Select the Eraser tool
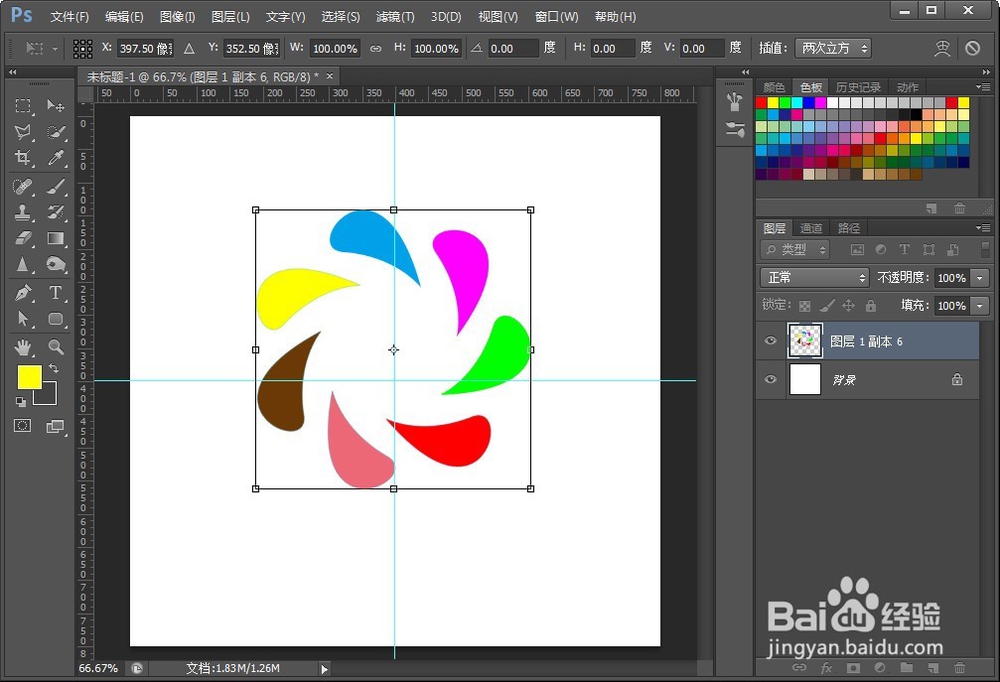The height and width of the screenshot is (682, 1000). (x=23, y=238)
